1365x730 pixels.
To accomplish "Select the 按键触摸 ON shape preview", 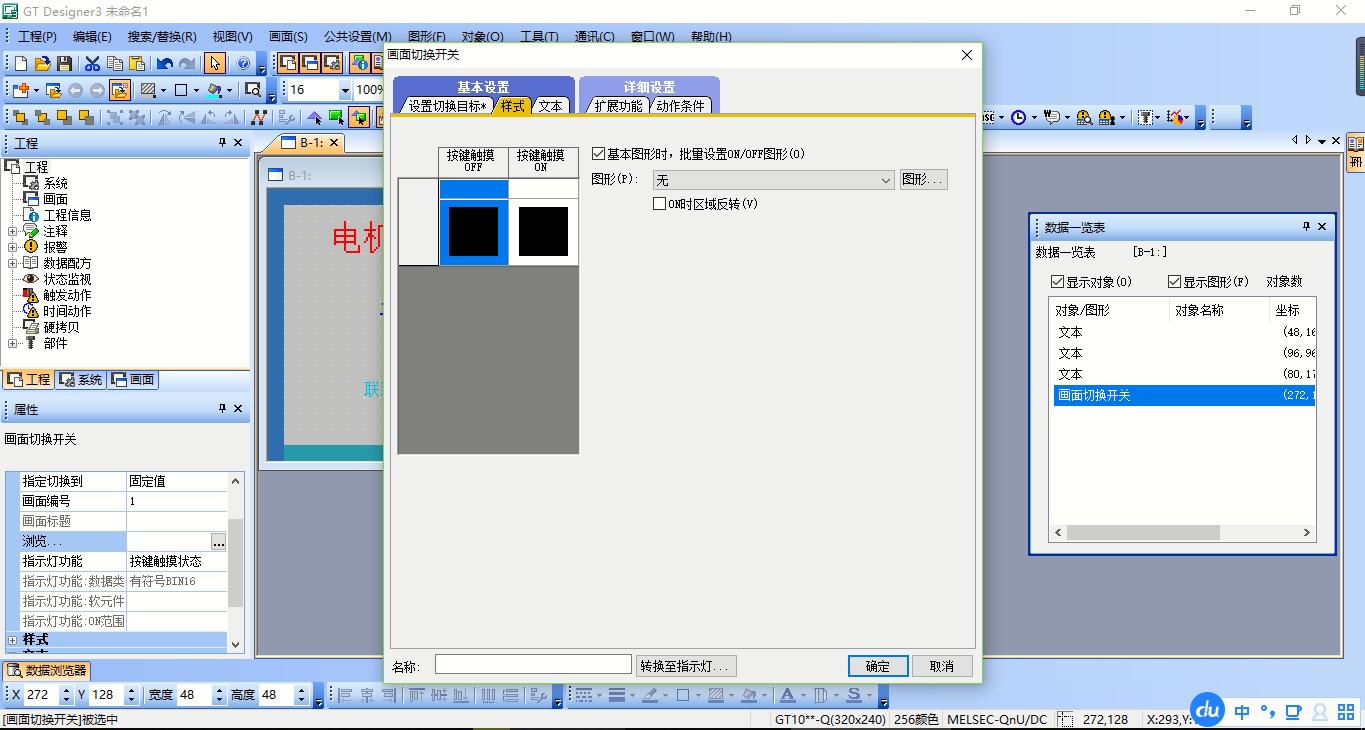I will click(543, 232).
